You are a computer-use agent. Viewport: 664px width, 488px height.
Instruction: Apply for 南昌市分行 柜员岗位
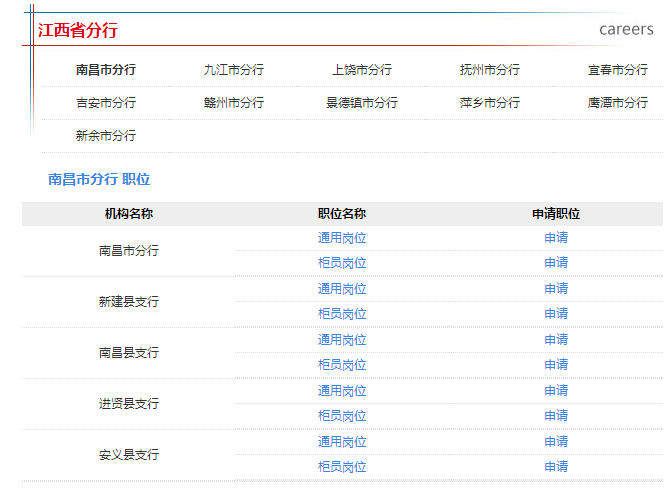(x=556, y=263)
